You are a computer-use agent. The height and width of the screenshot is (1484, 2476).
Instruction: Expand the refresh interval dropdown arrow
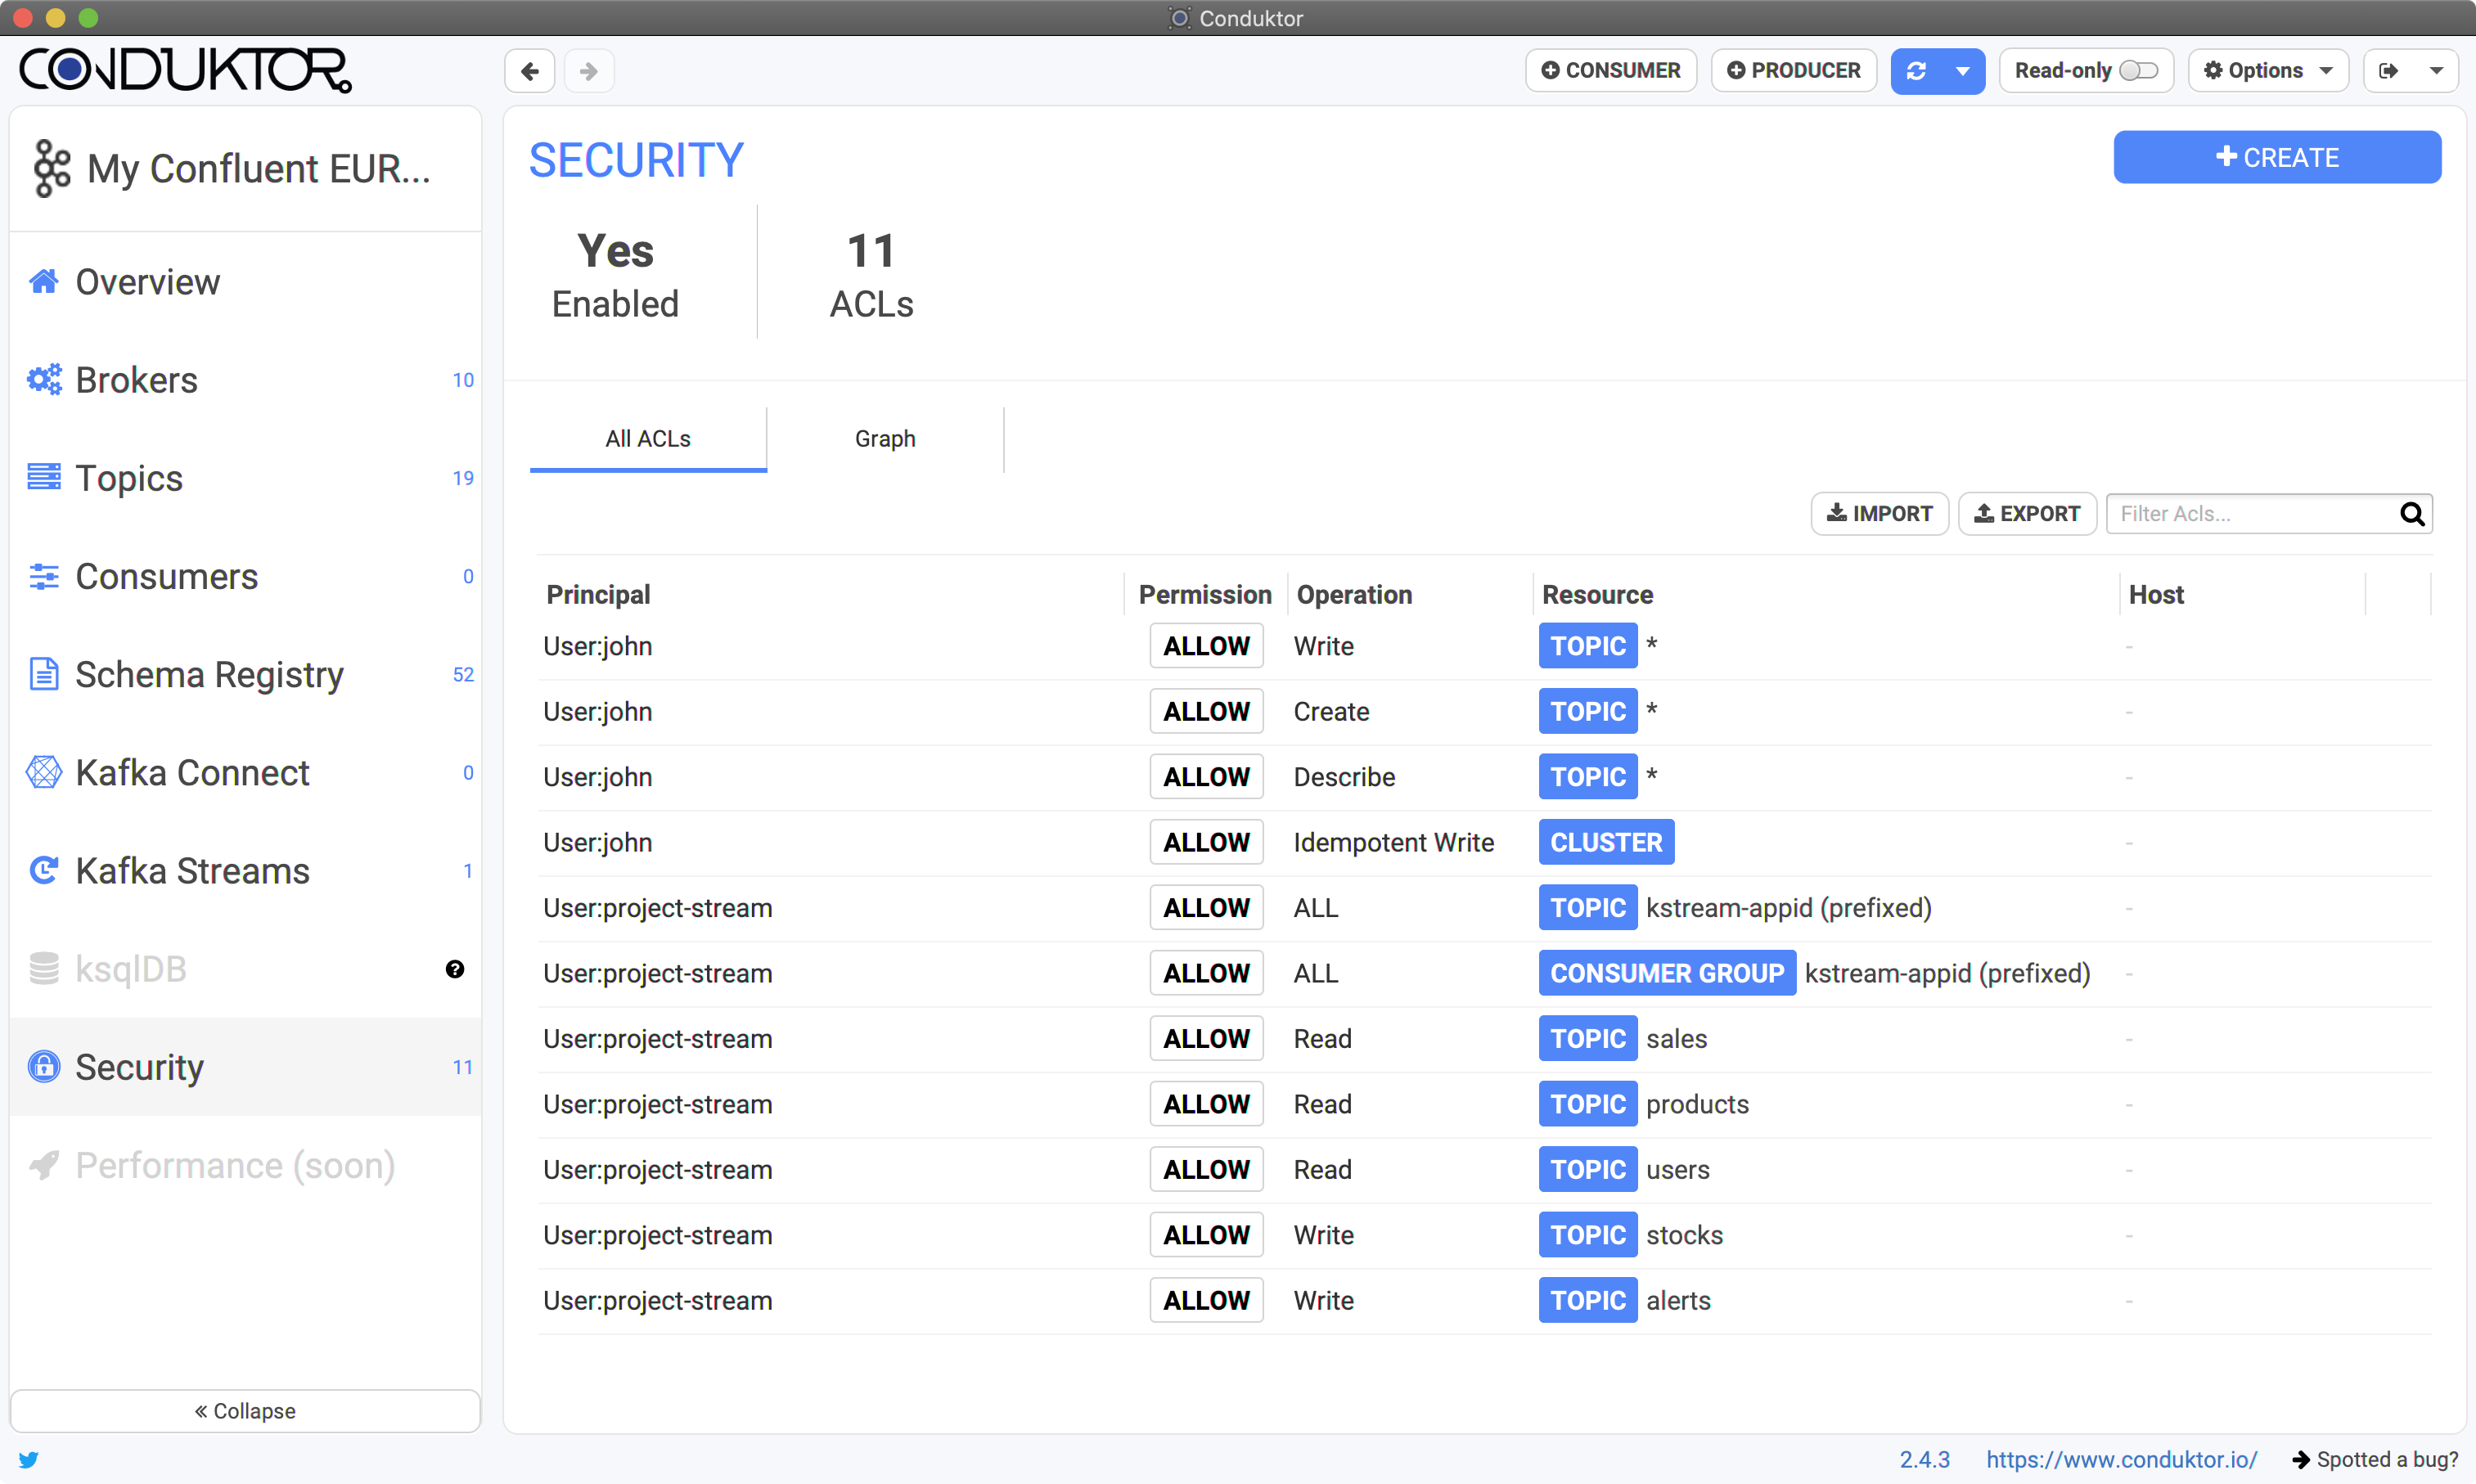(1962, 71)
